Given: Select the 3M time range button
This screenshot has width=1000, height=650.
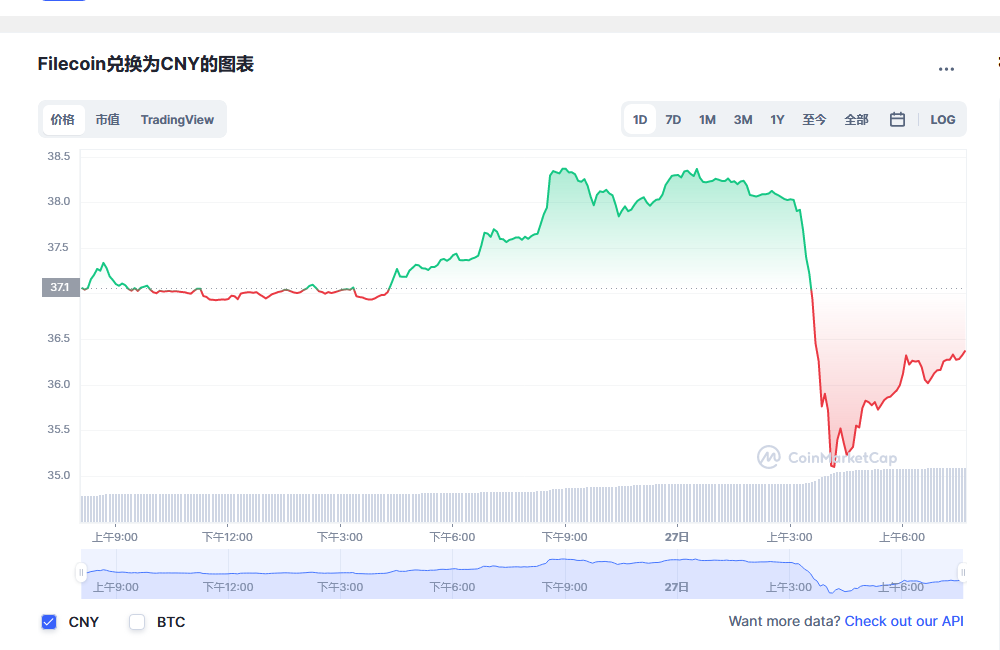Looking at the screenshot, I should tap(742, 119).
